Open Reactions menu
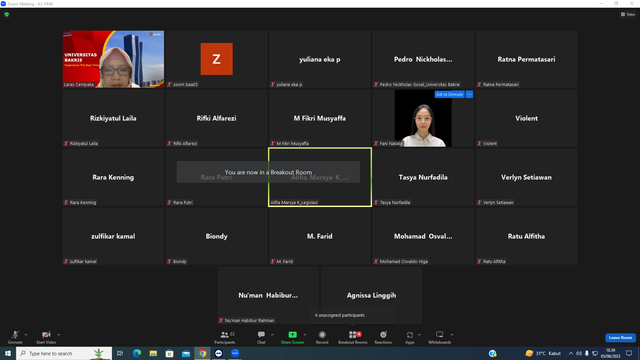Screen dimensions: 640x360 [383, 338]
